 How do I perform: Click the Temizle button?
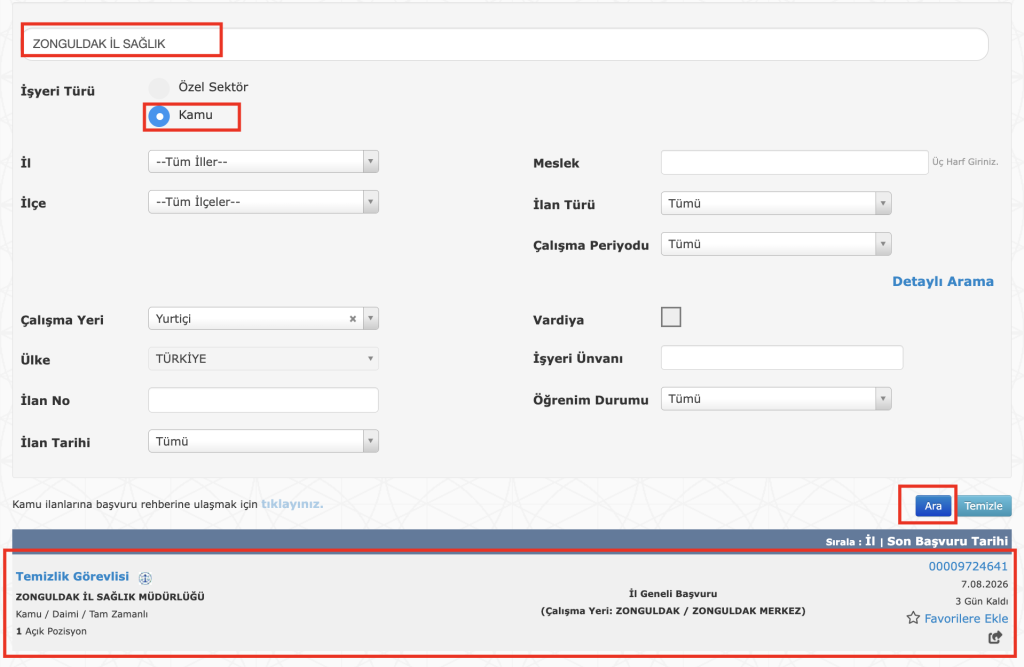[x=984, y=506]
